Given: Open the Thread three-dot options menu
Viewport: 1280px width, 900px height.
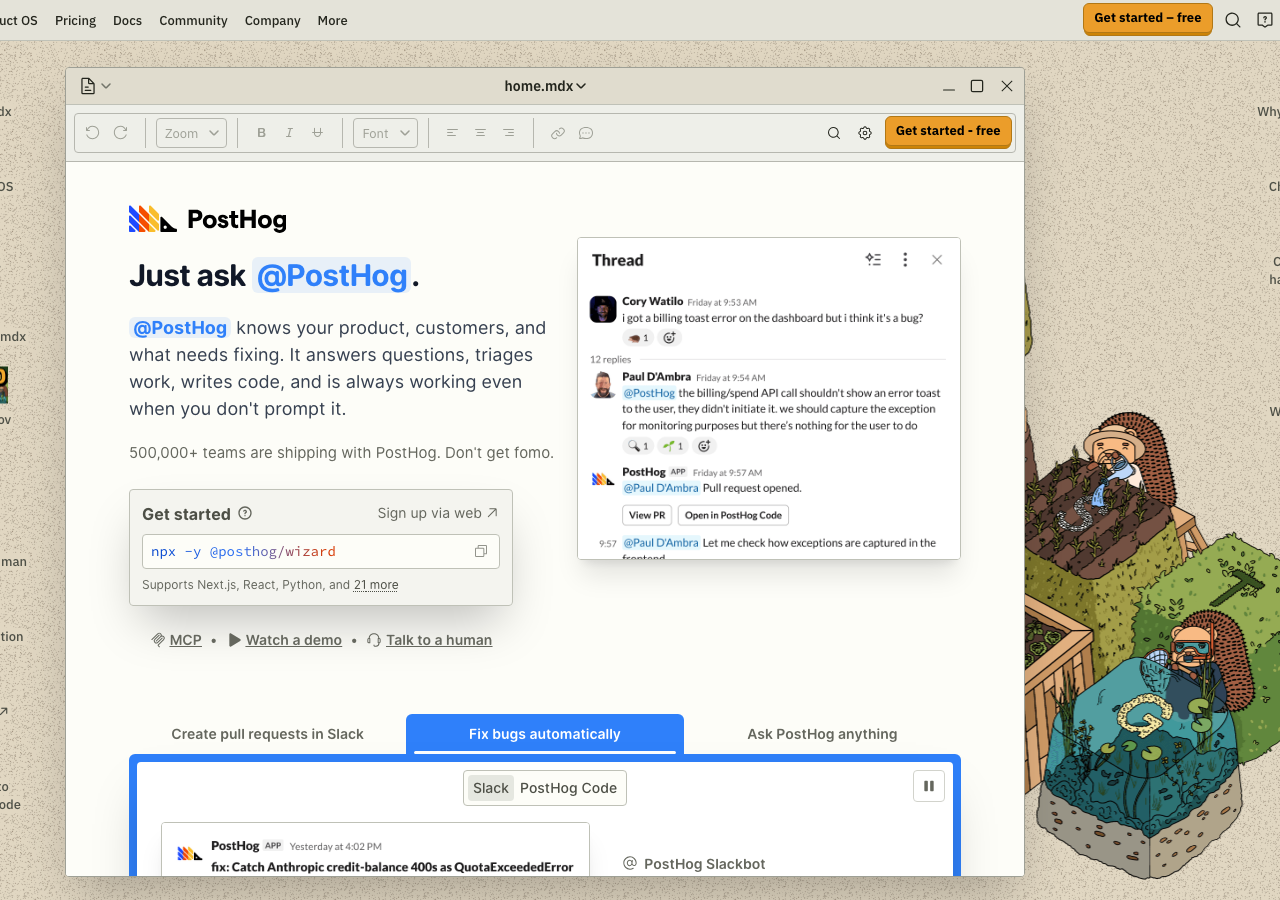Looking at the screenshot, I should [x=905, y=260].
